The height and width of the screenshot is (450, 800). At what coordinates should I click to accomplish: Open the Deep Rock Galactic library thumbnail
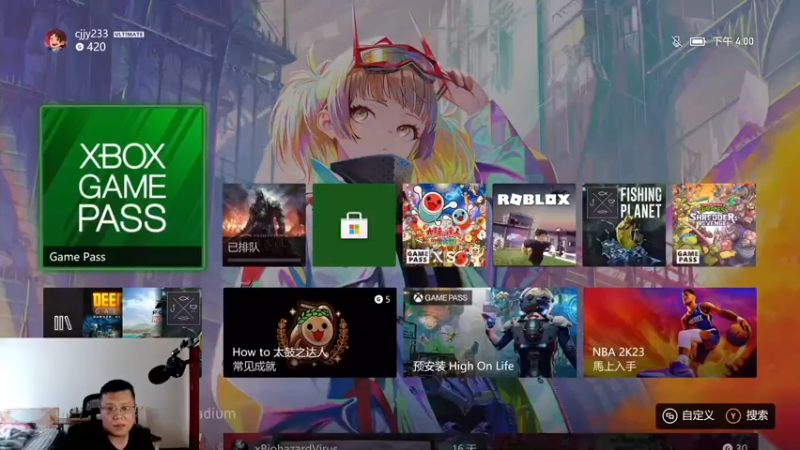tap(103, 313)
